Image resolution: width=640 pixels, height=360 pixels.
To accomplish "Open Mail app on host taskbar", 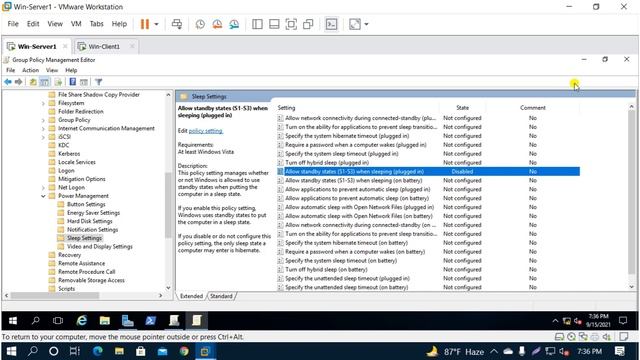I will pyautogui.click(x=162, y=351).
